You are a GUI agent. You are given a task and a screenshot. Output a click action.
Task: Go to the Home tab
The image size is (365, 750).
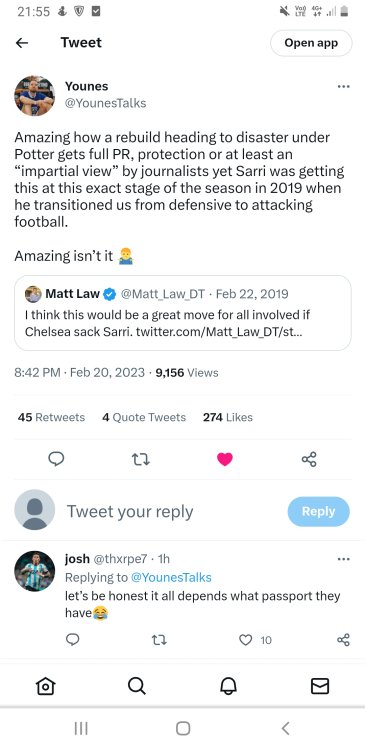[x=45, y=687]
